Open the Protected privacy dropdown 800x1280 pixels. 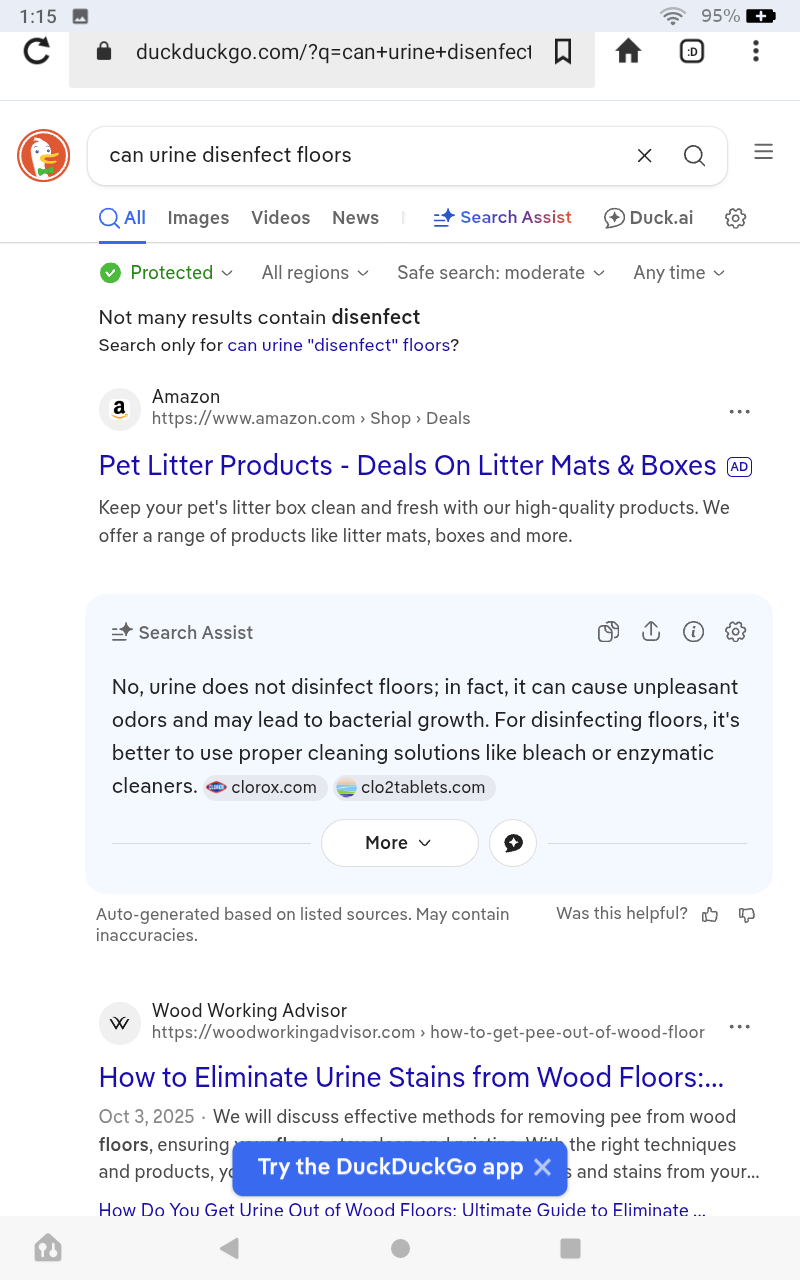pyautogui.click(x=167, y=273)
